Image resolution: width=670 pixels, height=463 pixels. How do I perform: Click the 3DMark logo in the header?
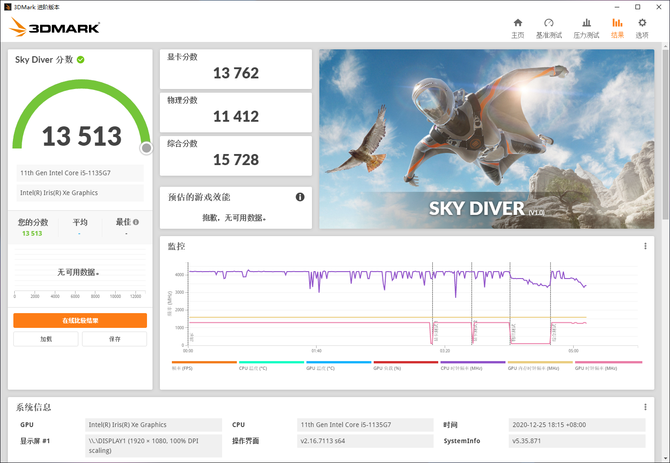point(55,28)
